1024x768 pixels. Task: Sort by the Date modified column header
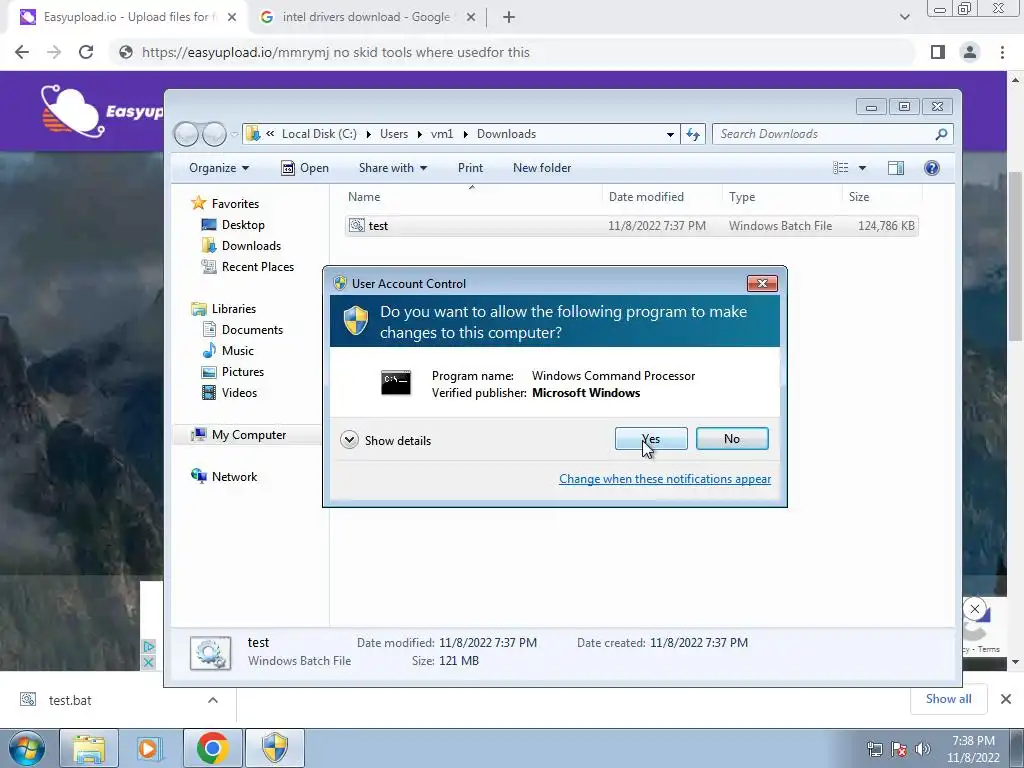tap(662, 197)
